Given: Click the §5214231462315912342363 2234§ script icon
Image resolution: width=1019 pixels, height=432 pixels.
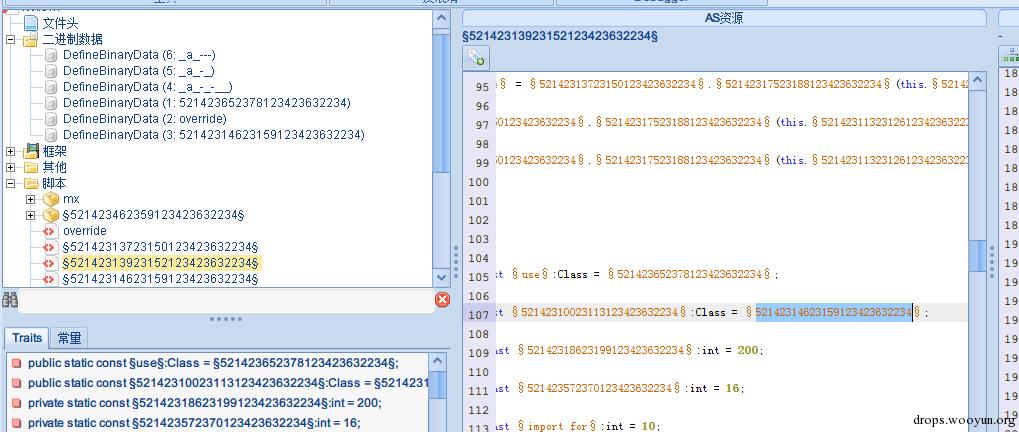Looking at the screenshot, I should tap(49, 279).
